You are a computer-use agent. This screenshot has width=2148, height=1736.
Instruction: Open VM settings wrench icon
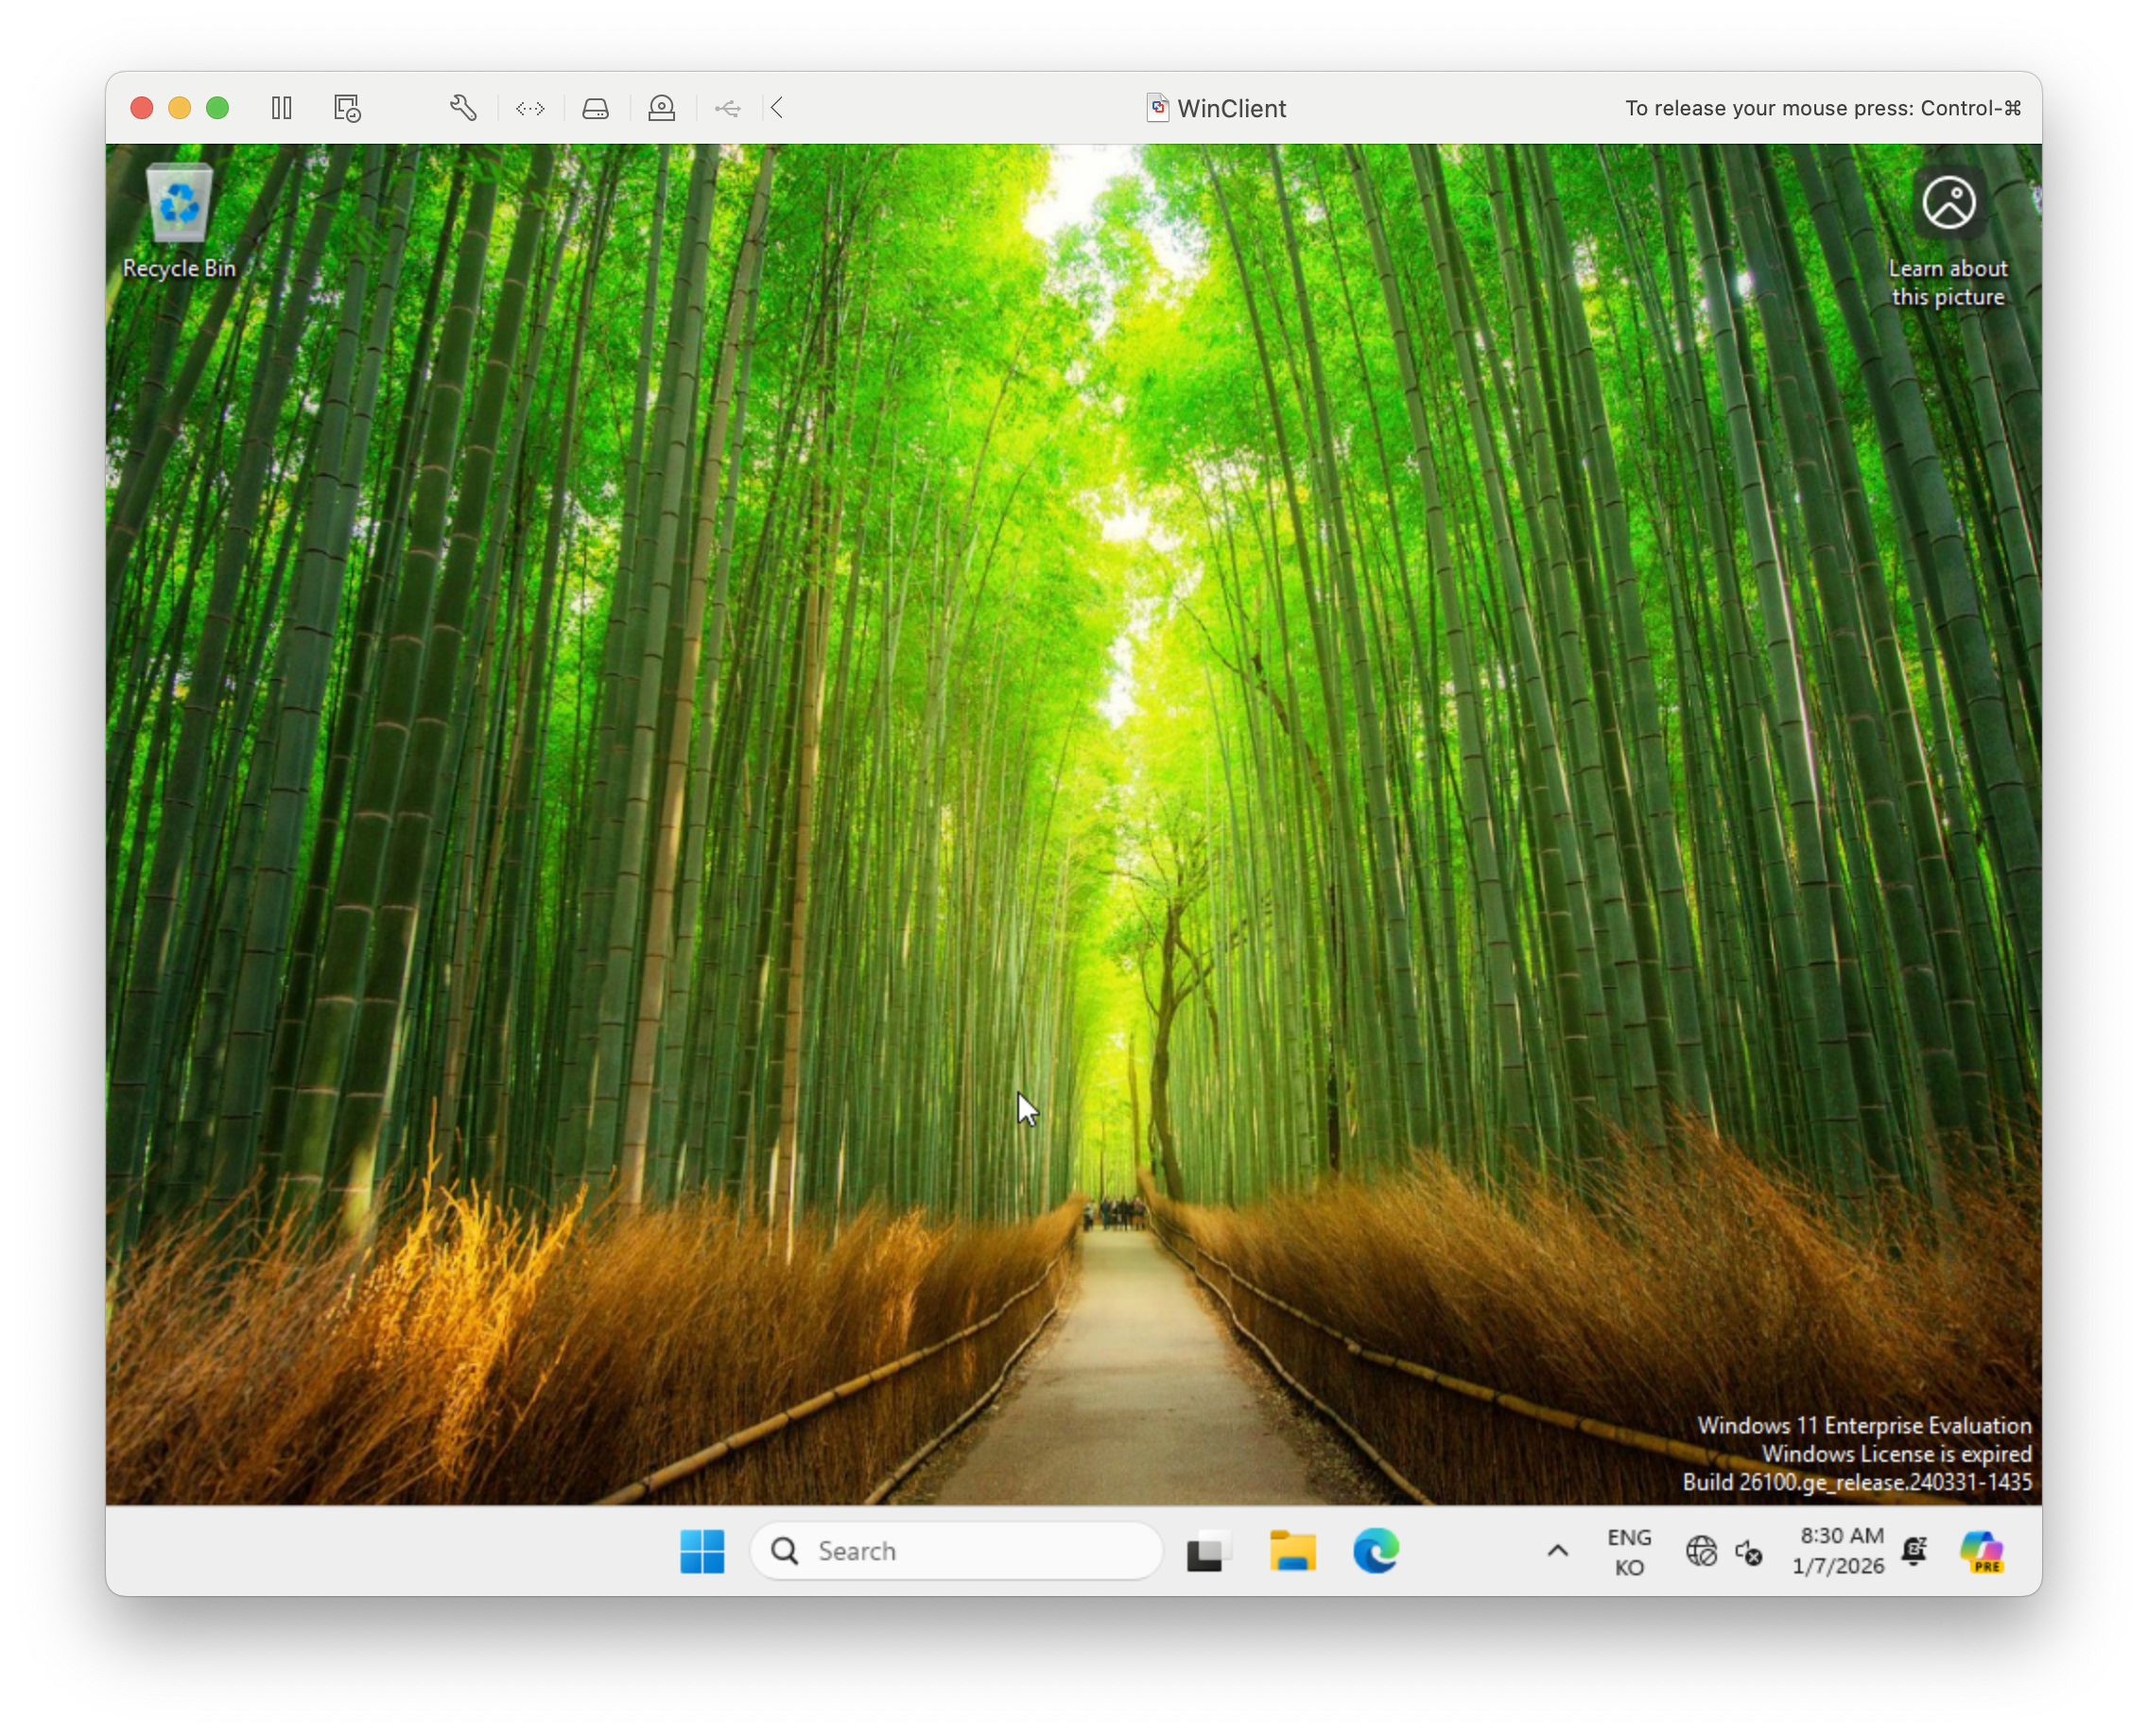pos(462,108)
